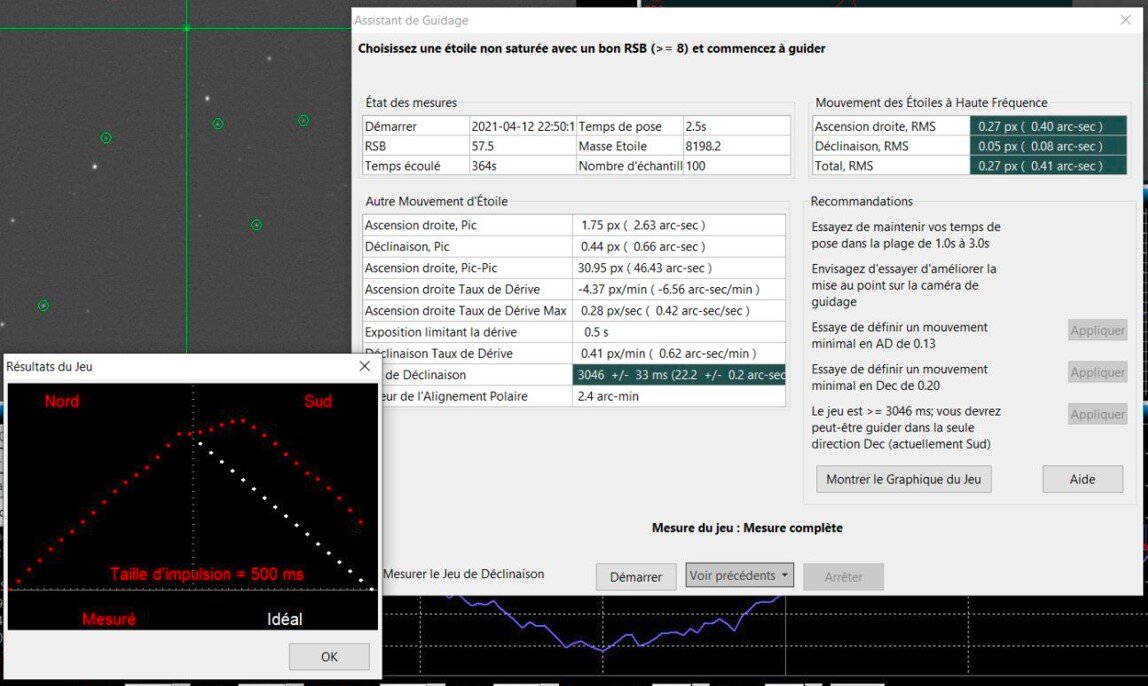This screenshot has height=686, width=1148.
Task: Click the exposure time 1.0s to 3.0s recommendation text
Action: [906, 235]
